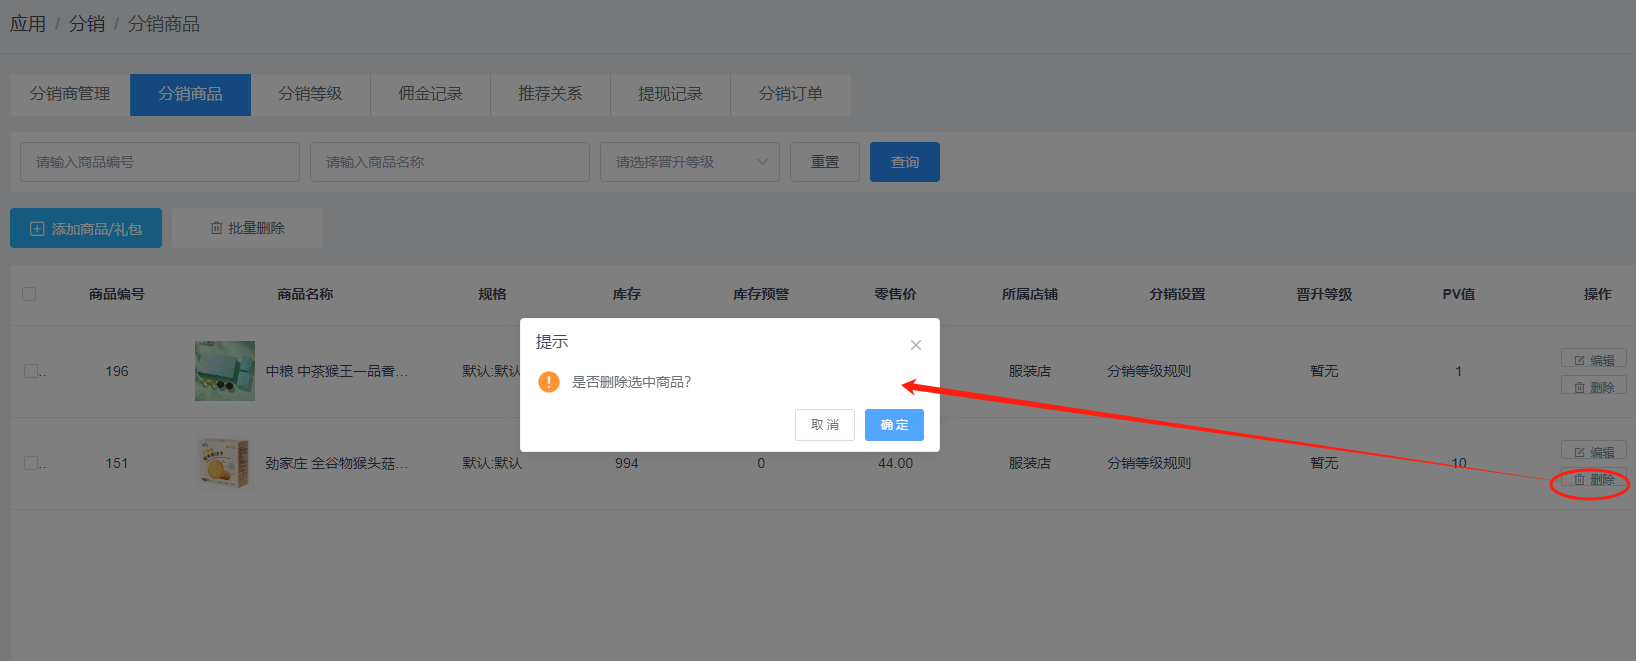The height and width of the screenshot is (661, 1636).
Task: Click the 添加商品/礼包 button
Action: pyautogui.click(x=86, y=229)
